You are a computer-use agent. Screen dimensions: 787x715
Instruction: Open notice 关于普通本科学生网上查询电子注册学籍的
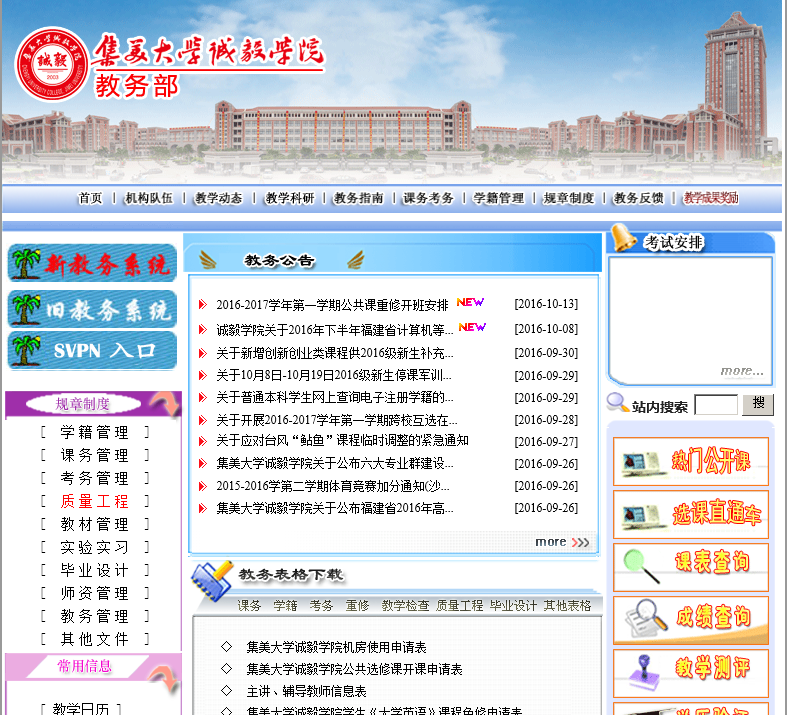[335, 397]
